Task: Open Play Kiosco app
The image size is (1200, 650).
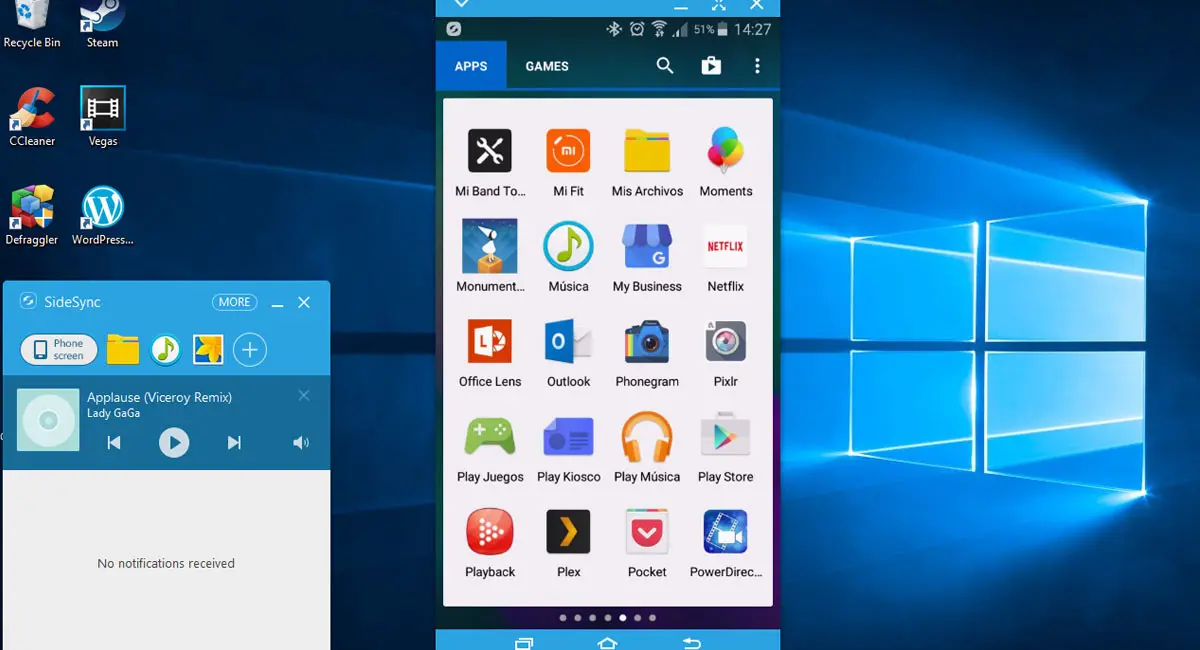Action: [x=568, y=436]
